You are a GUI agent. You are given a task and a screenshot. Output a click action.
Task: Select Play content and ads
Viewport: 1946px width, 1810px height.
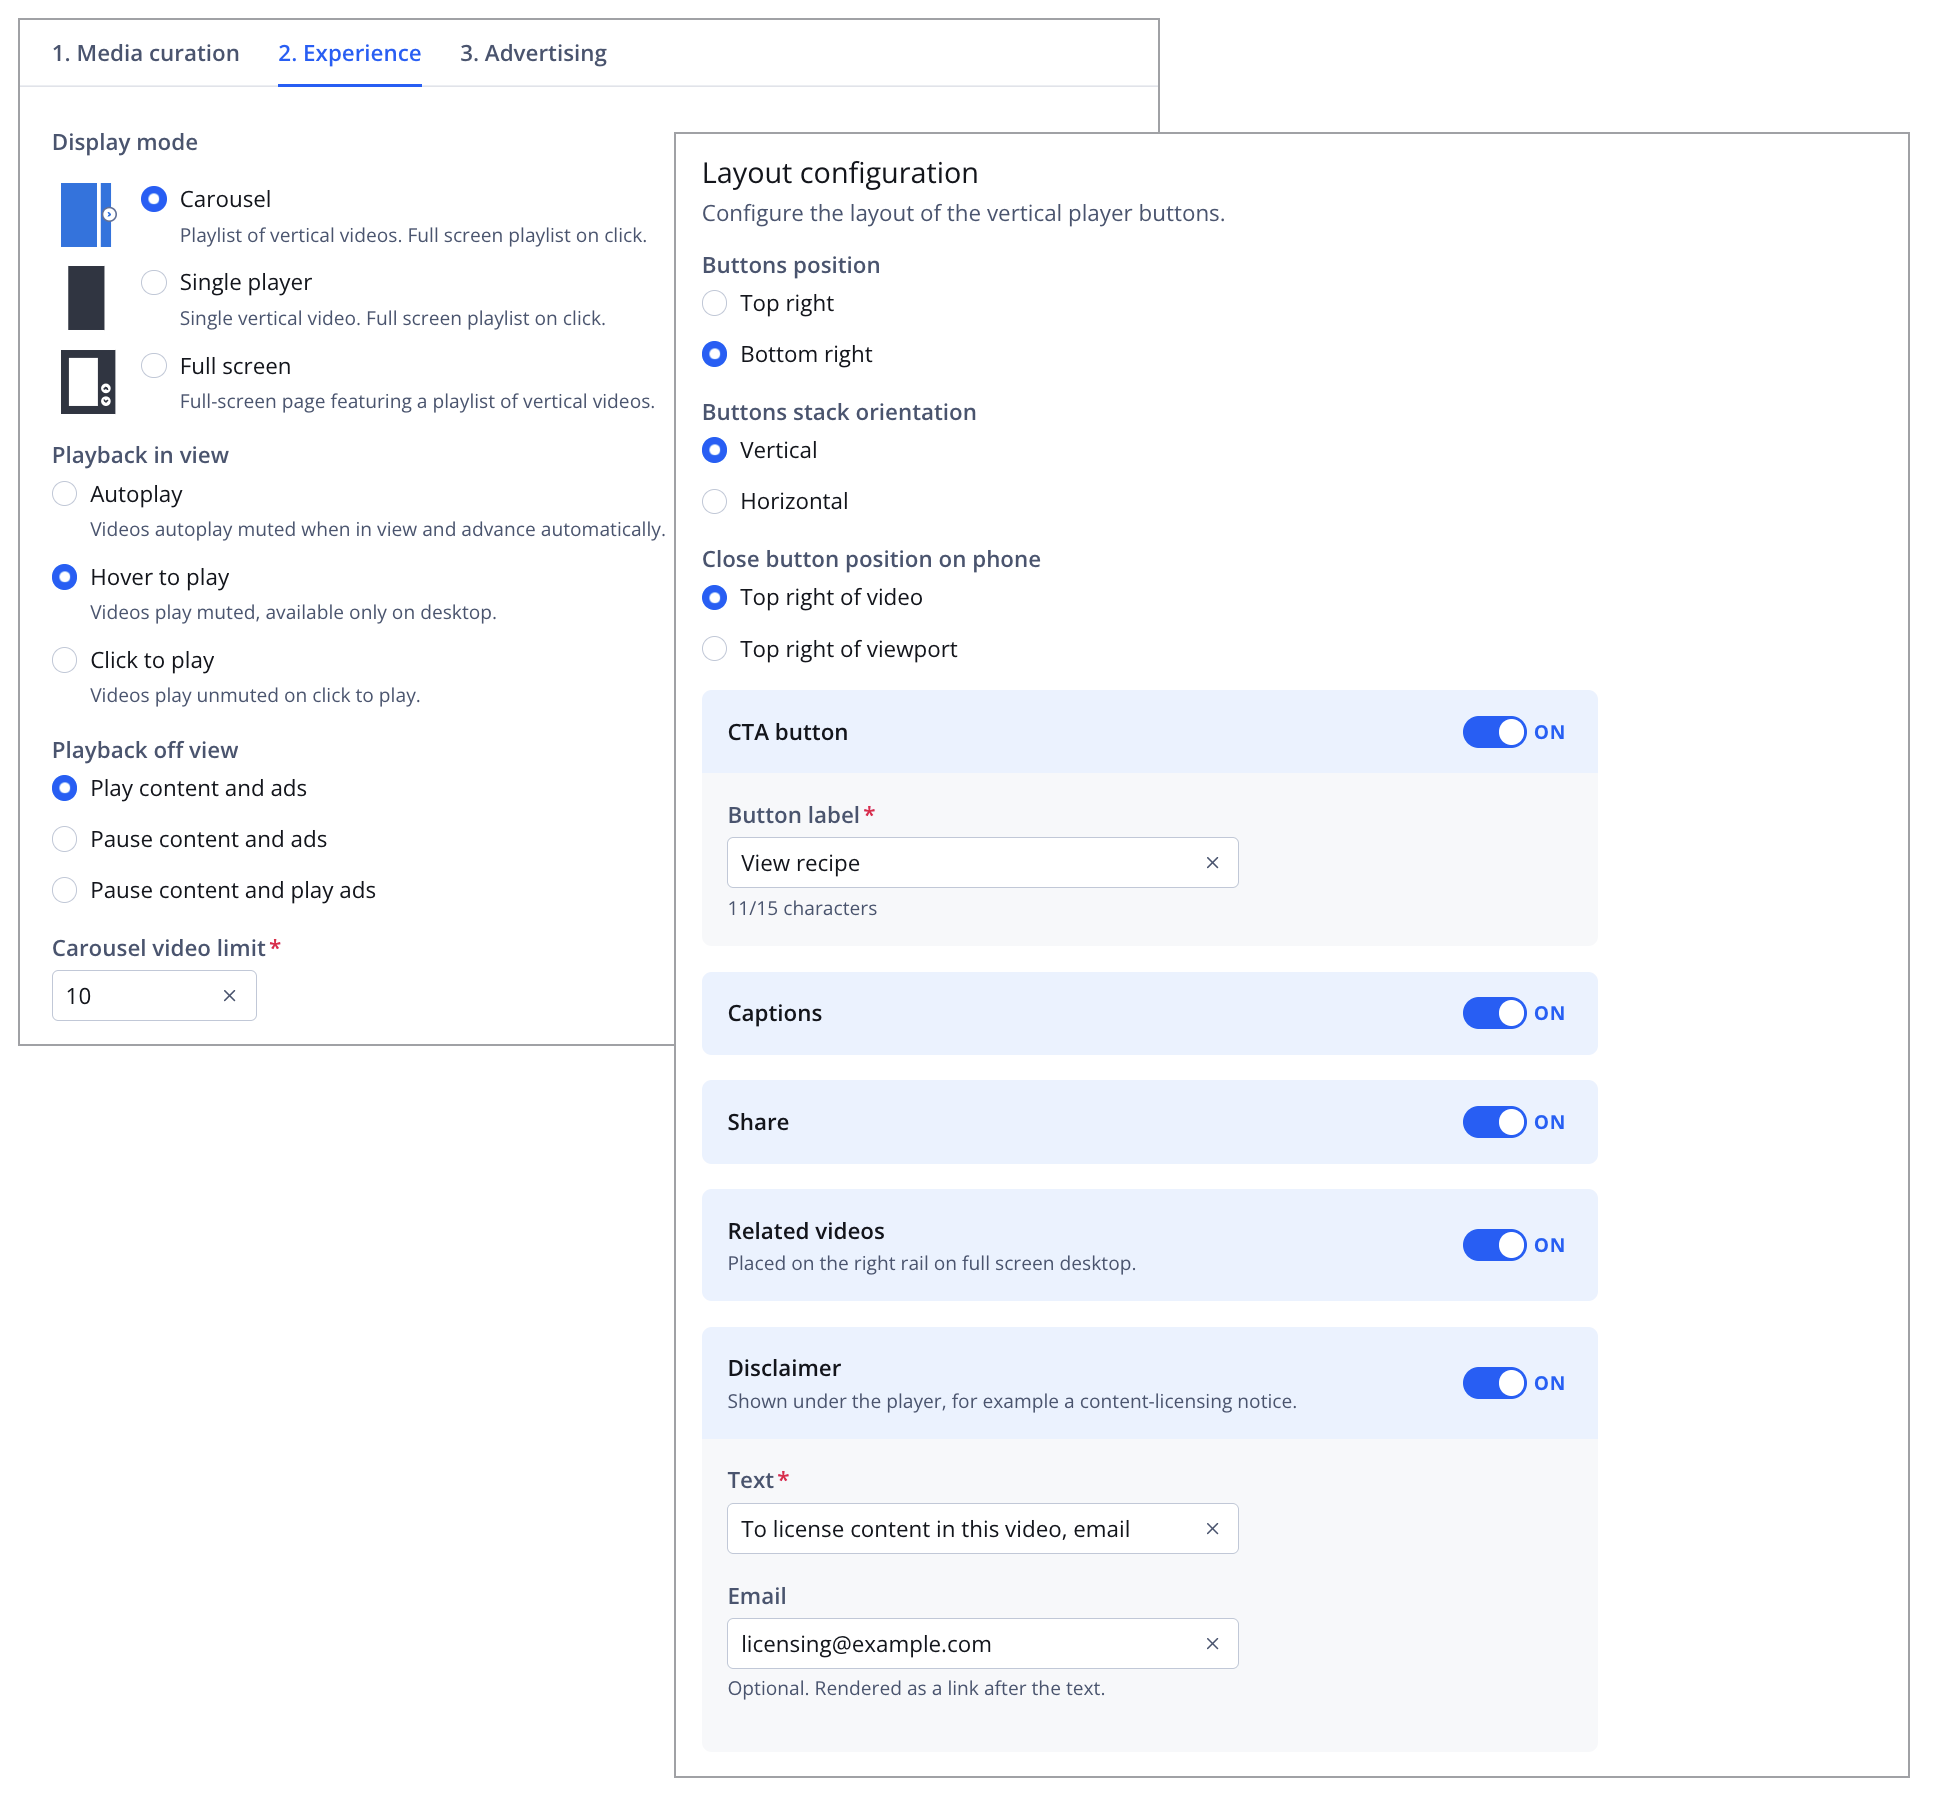pyautogui.click(x=65, y=788)
